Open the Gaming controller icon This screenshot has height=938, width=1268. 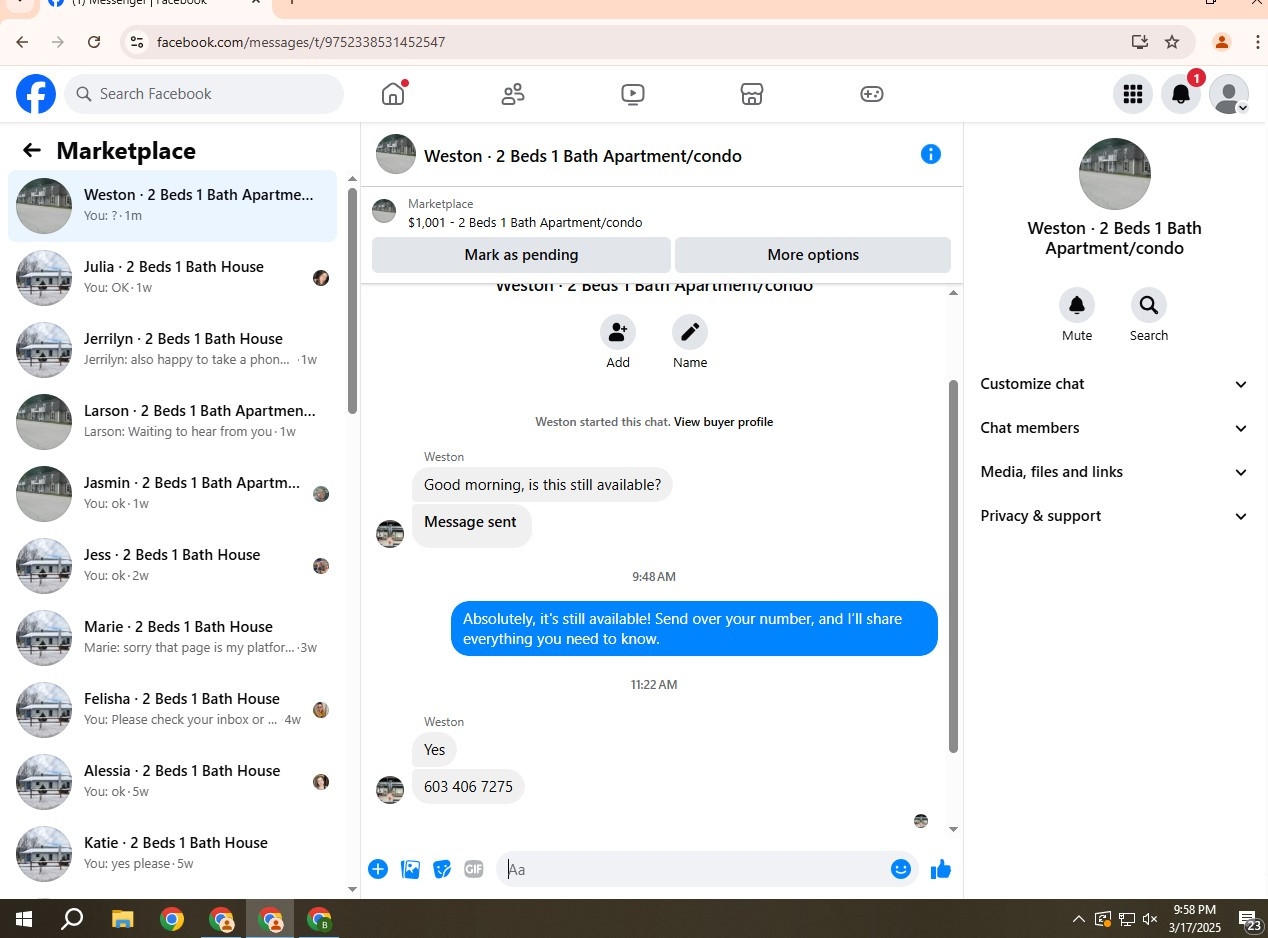coord(872,94)
